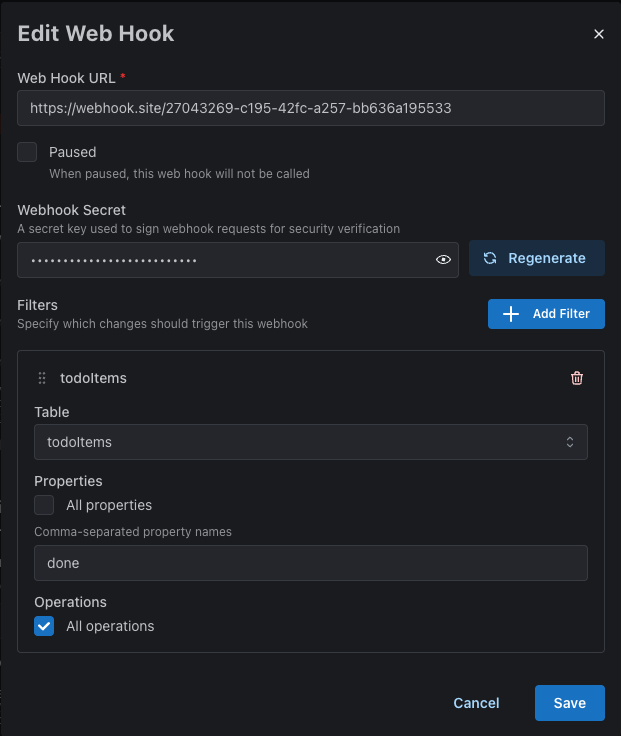Save the web hook changes

pos(569,703)
